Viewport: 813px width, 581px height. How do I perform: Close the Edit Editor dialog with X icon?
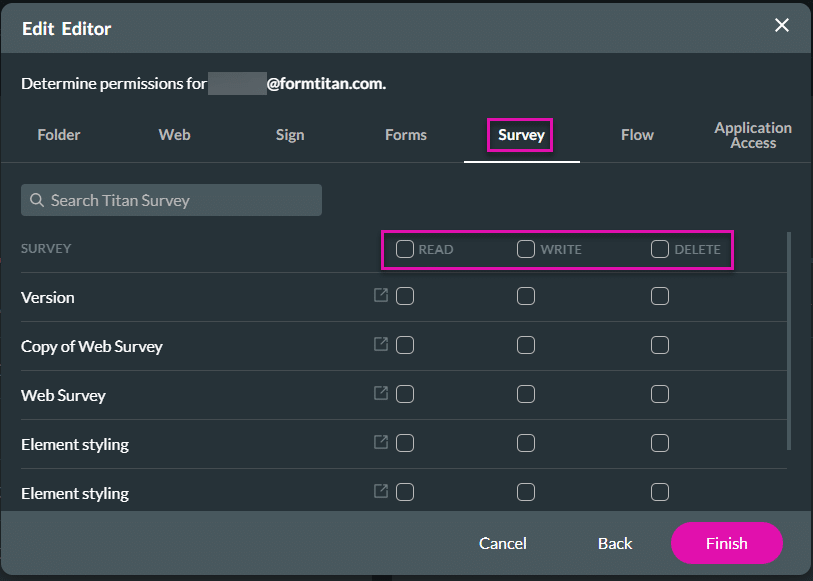tap(781, 25)
